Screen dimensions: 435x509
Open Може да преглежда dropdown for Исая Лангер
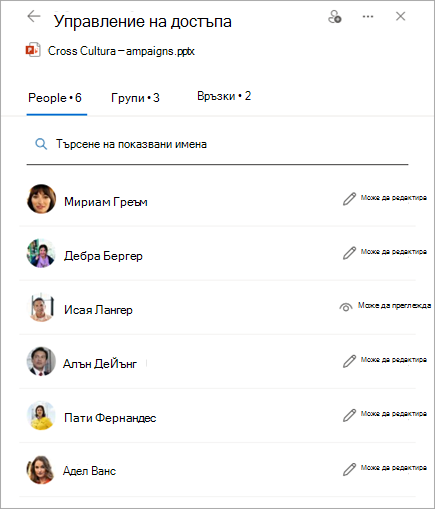[385, 306]
